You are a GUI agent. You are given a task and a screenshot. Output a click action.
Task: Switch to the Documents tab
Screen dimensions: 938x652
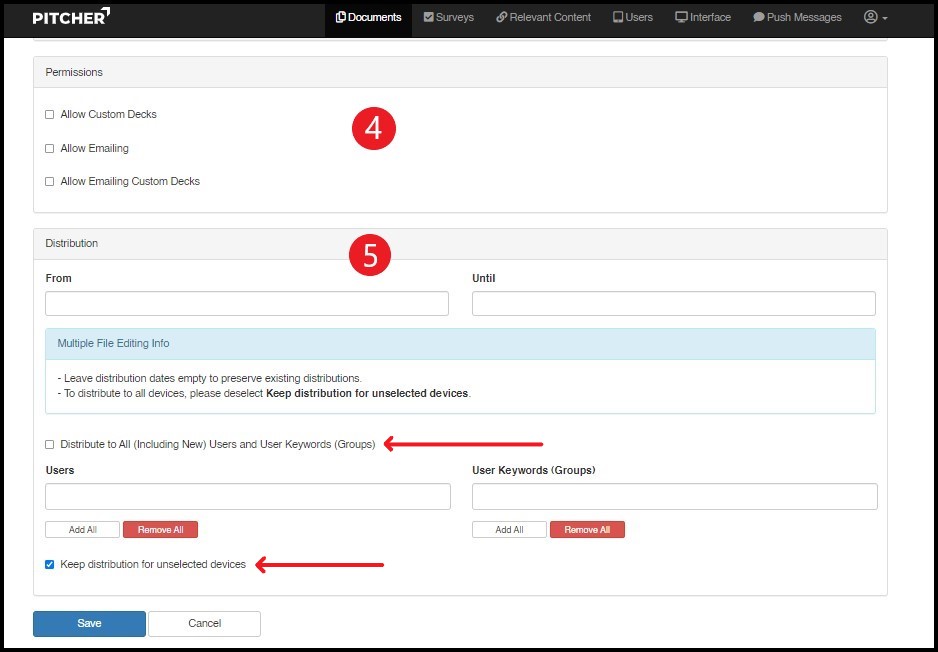tap(368, 17)
